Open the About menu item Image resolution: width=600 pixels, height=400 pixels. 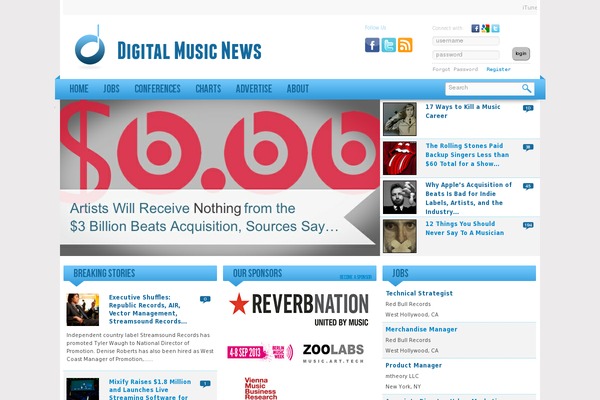pyautogui.click(x=298, y=89)
